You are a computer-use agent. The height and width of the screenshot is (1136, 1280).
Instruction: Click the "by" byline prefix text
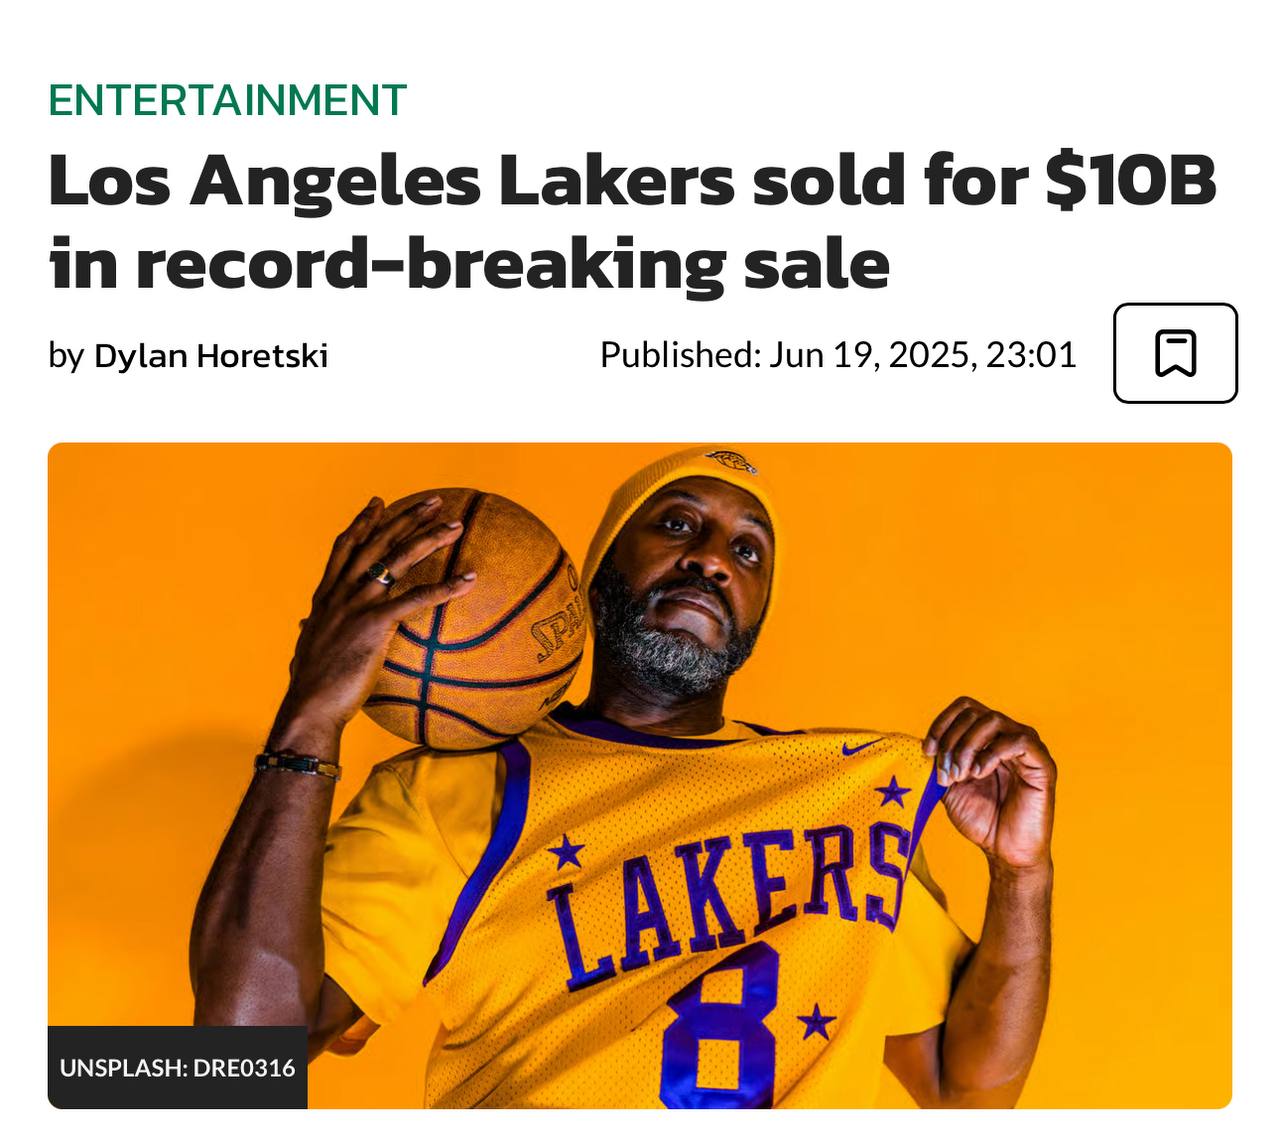(x=66, y=356)
